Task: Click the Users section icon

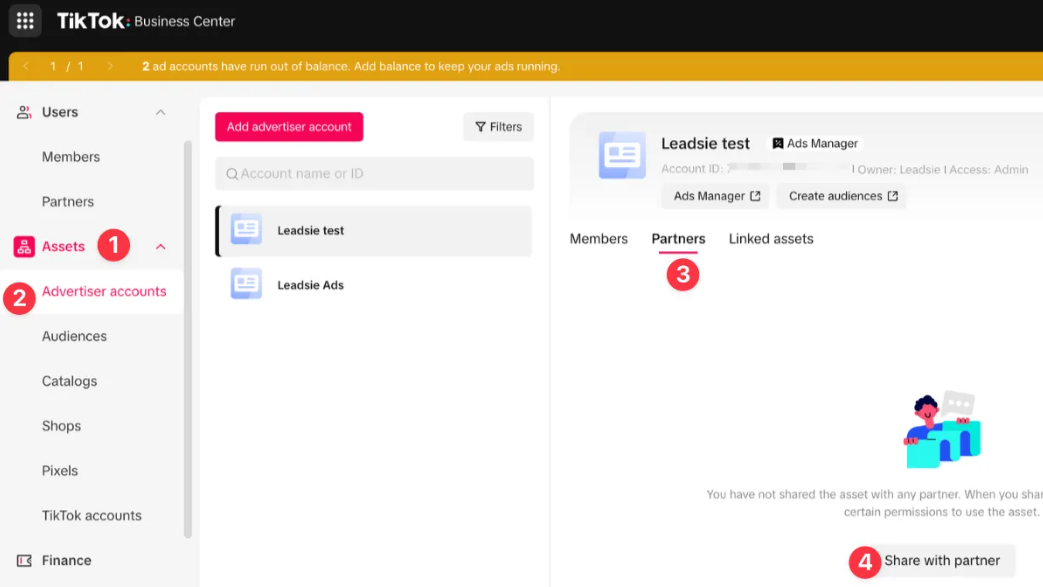Action: tap(24, 112)
